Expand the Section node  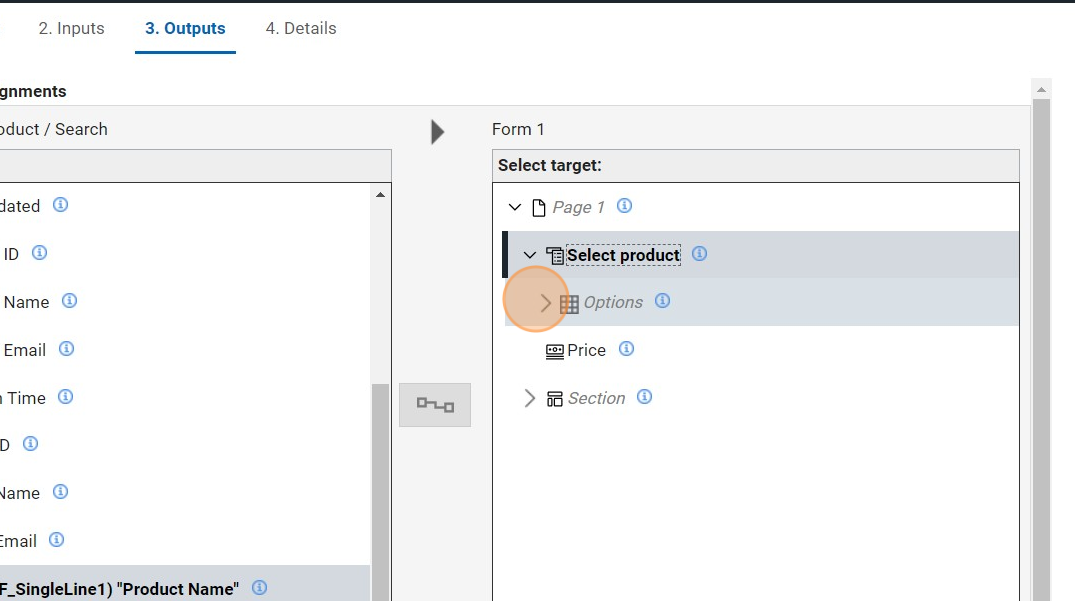click(530, 398)
